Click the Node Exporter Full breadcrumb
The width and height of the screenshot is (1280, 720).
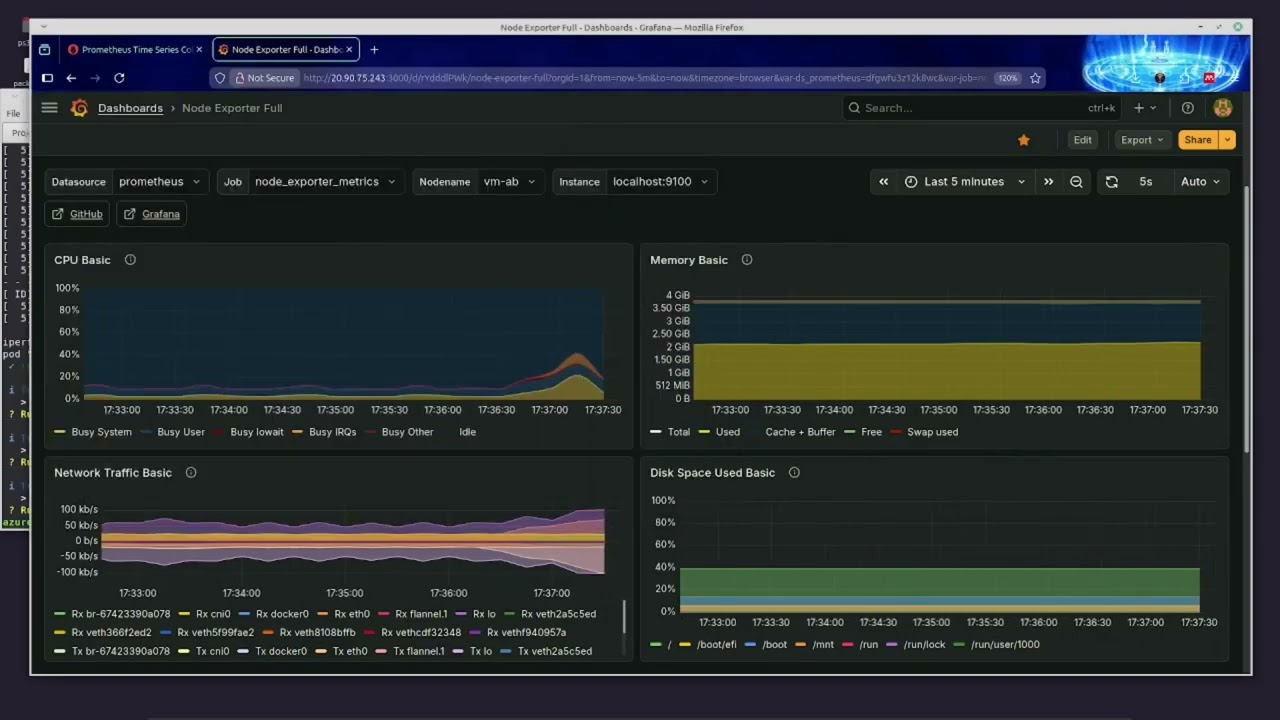pos(232,108)
